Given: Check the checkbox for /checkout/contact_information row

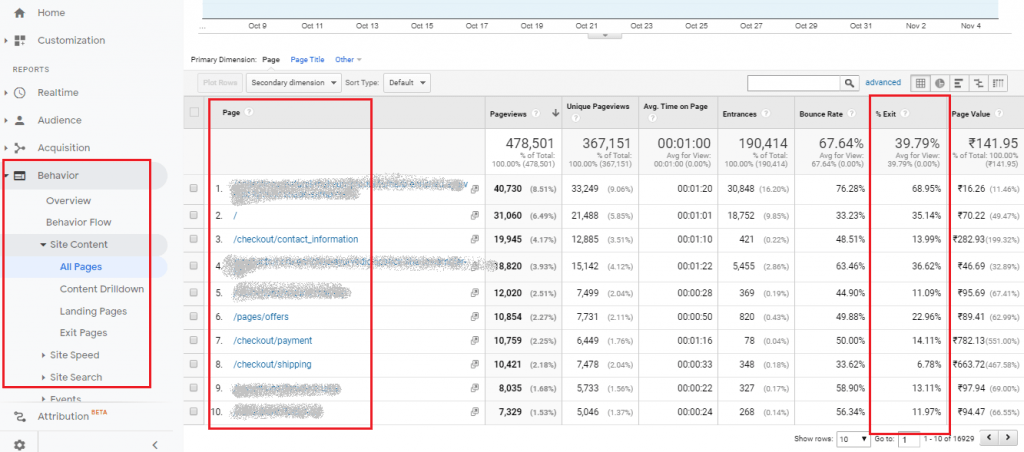Looking at the screenshot, I should point(193,240).
